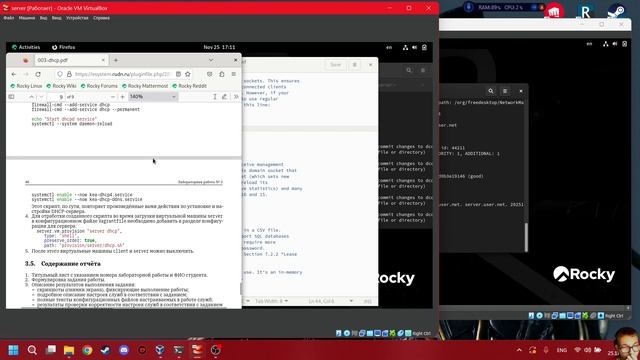Open the Windows Start menu
Screen dimensions: 640x360
point(13,350)
